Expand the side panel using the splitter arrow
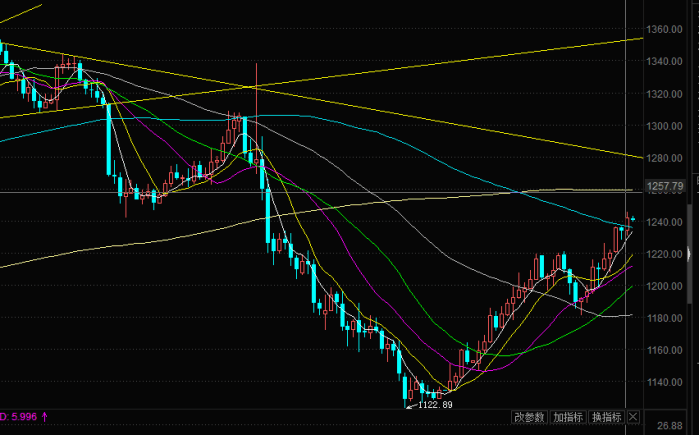Image resolution: width=699 pixels, height=435 pixels. click(x=690, y=252)
